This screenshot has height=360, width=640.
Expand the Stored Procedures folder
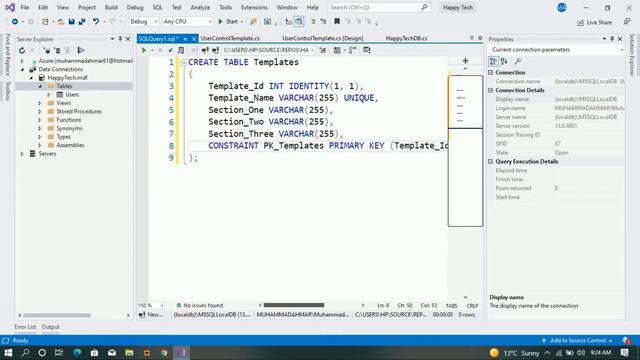pyautogui.click(x=40, y=111)
